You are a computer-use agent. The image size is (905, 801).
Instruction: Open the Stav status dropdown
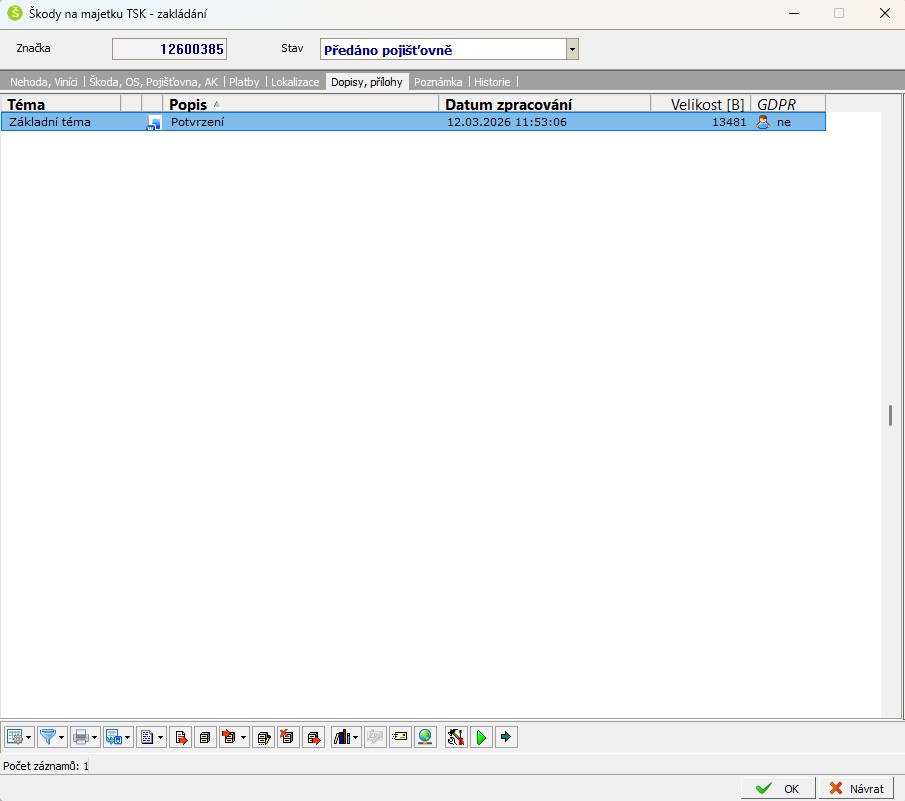pos(572,49)
